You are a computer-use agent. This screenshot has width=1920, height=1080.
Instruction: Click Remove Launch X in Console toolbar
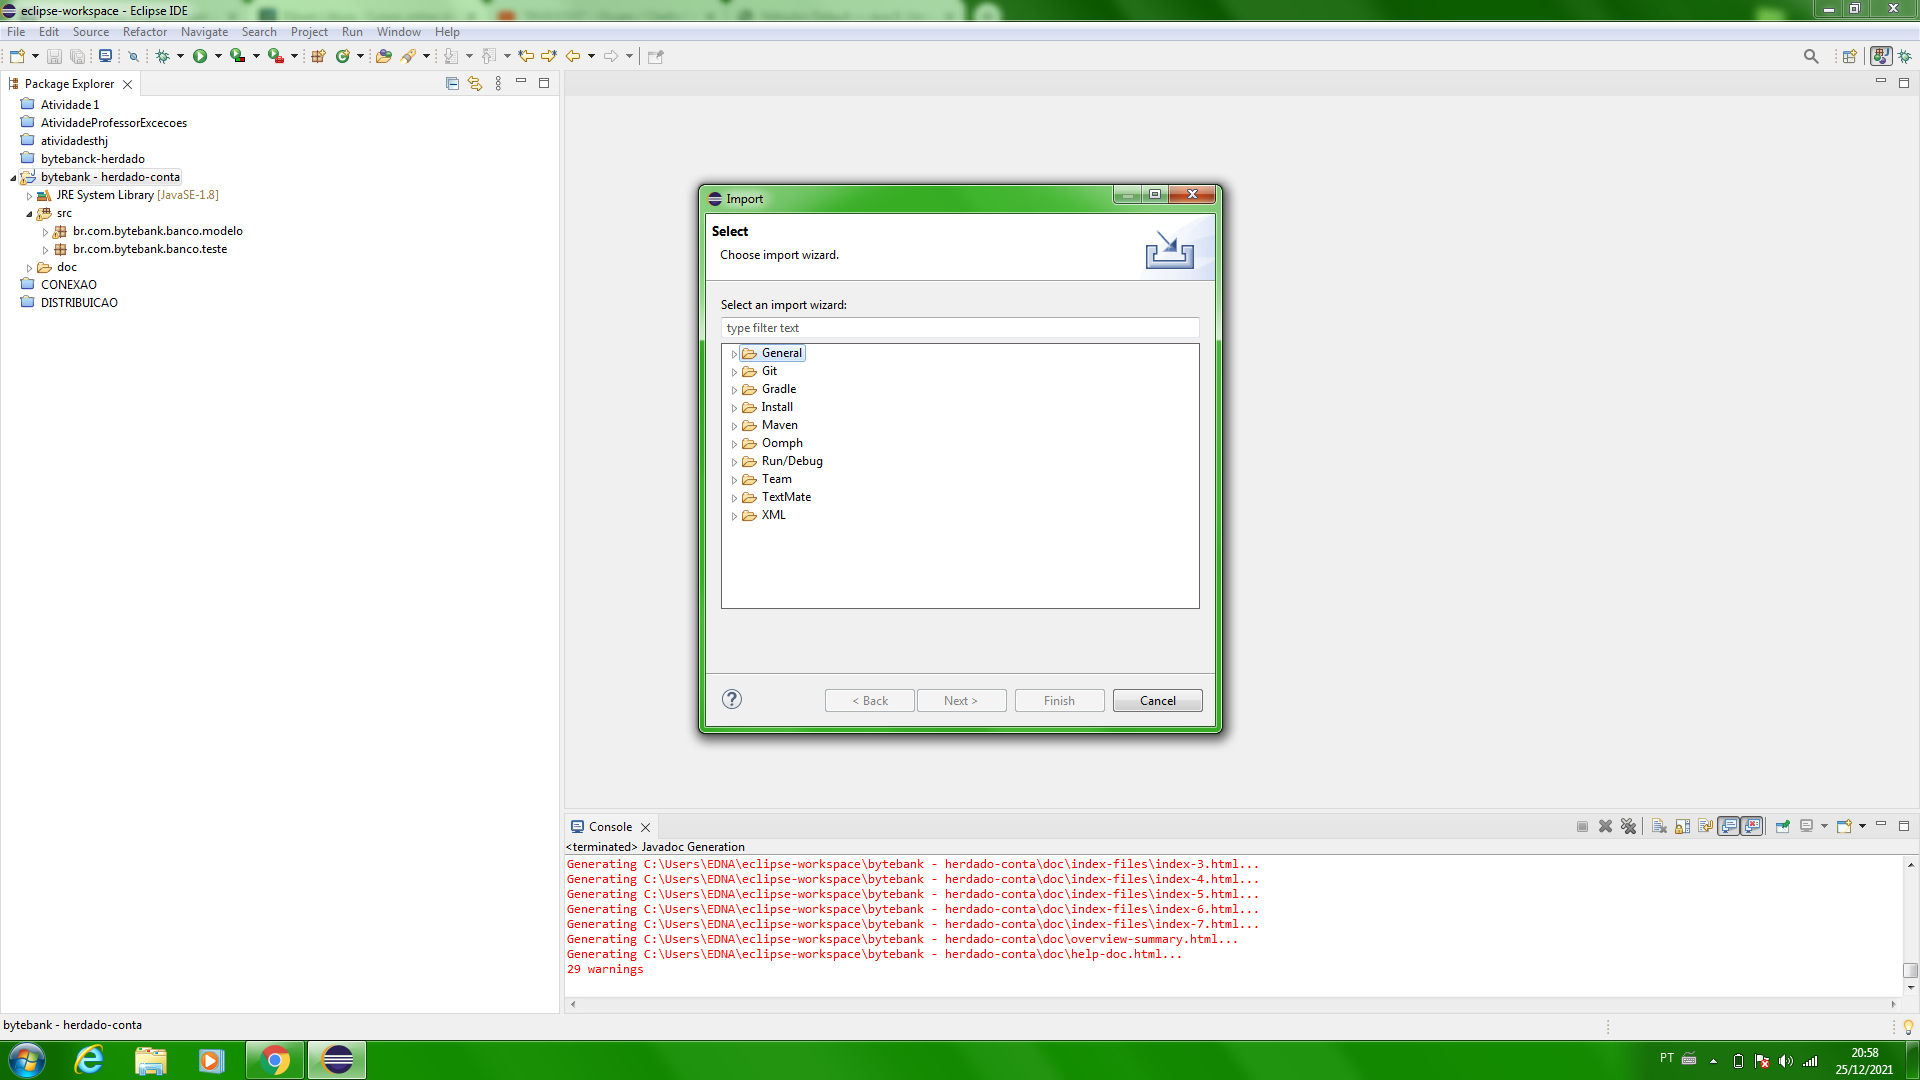click(x=1606, y=826)
